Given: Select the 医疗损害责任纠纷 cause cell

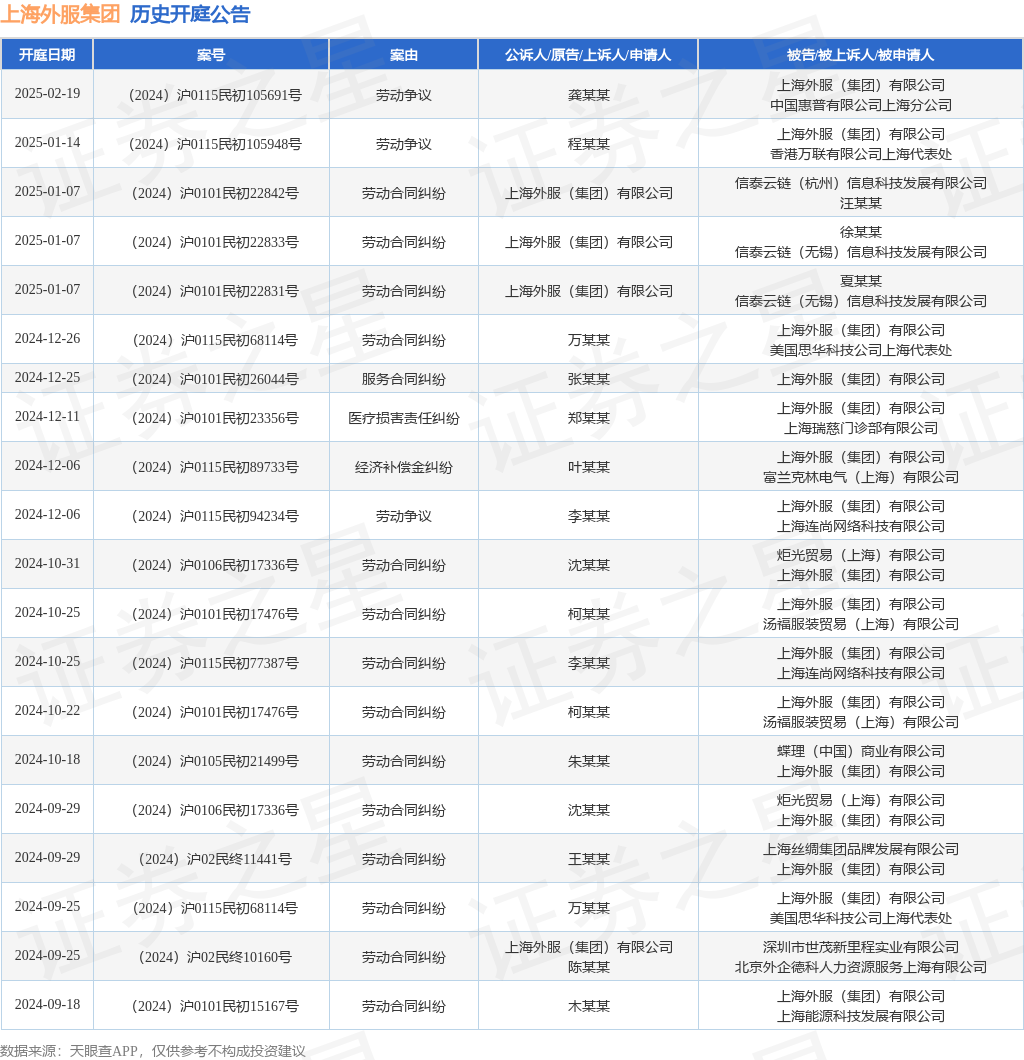Looking at the screenshot, I should click(x=404, y=418).
